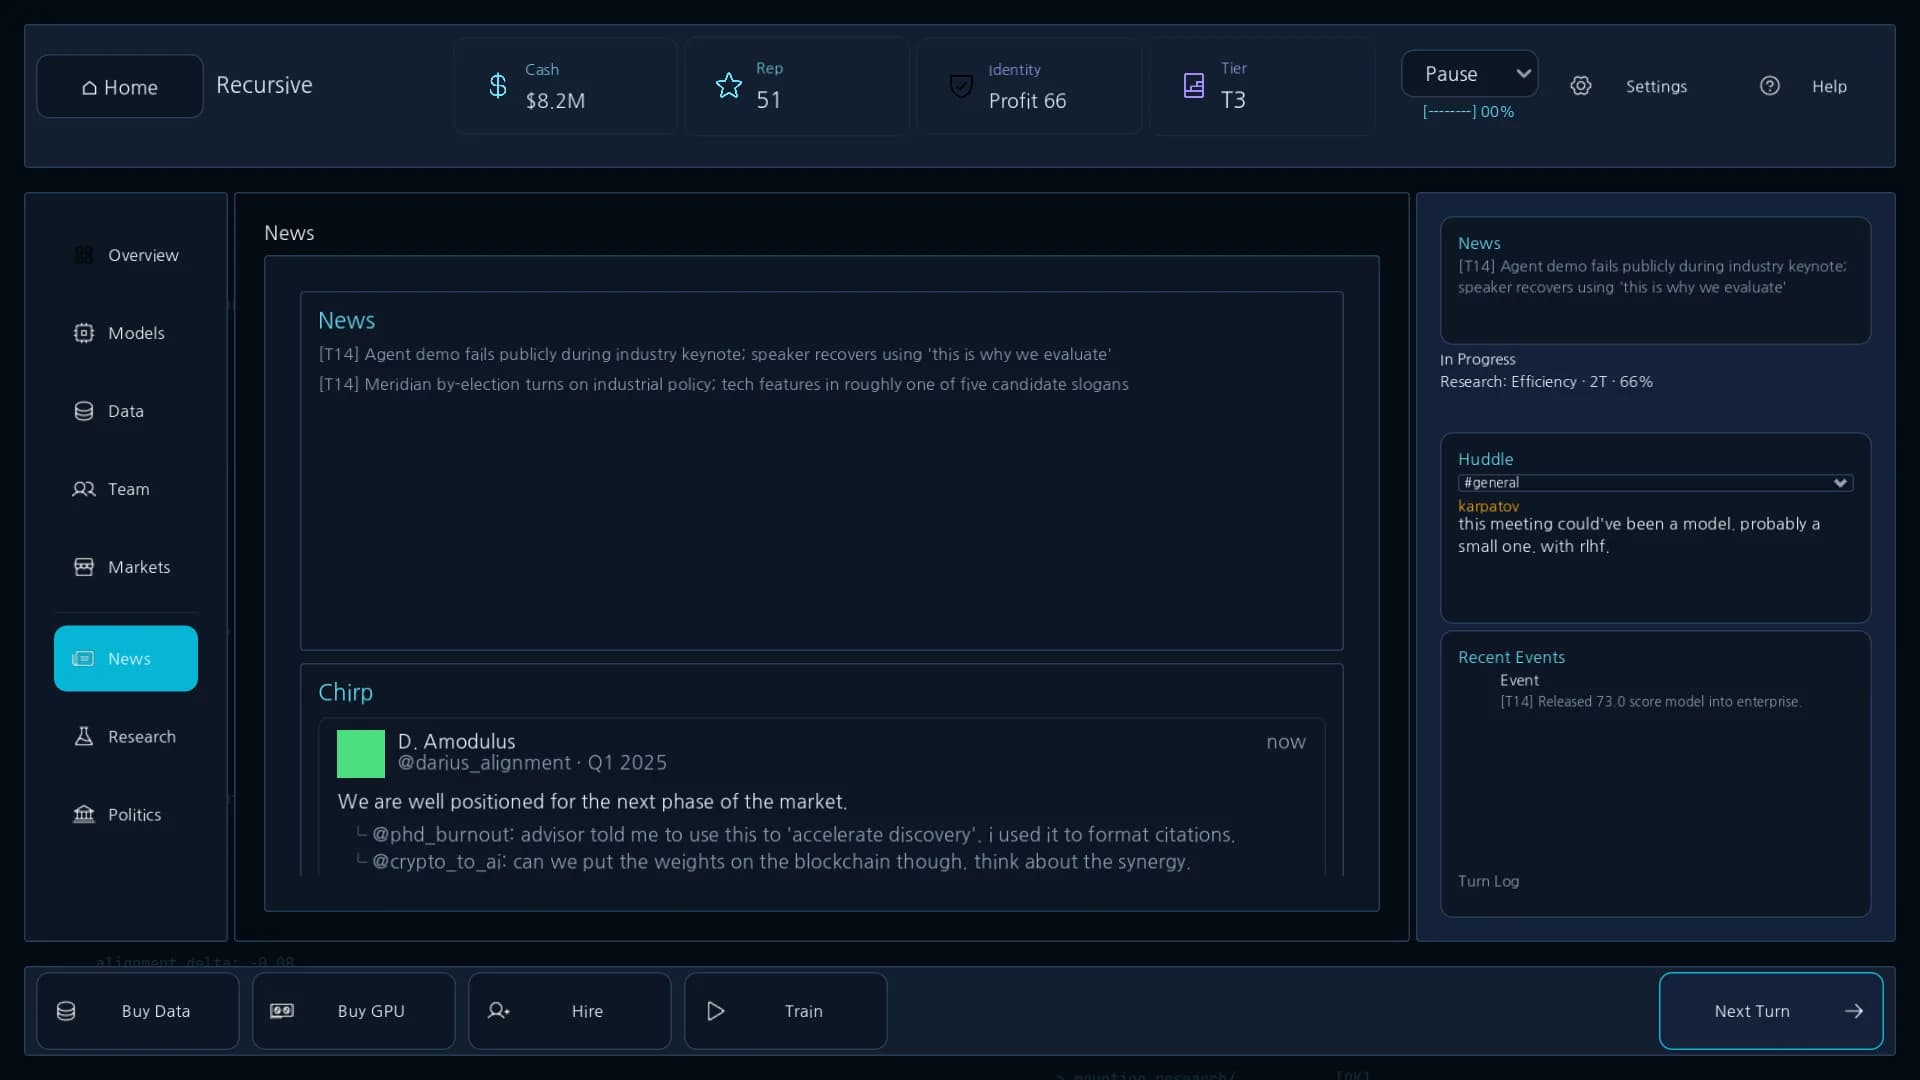Image resolution: width=1920 pixels, height=1080 pixels.
Task: Click the Rep value 51
Action: 768,100
